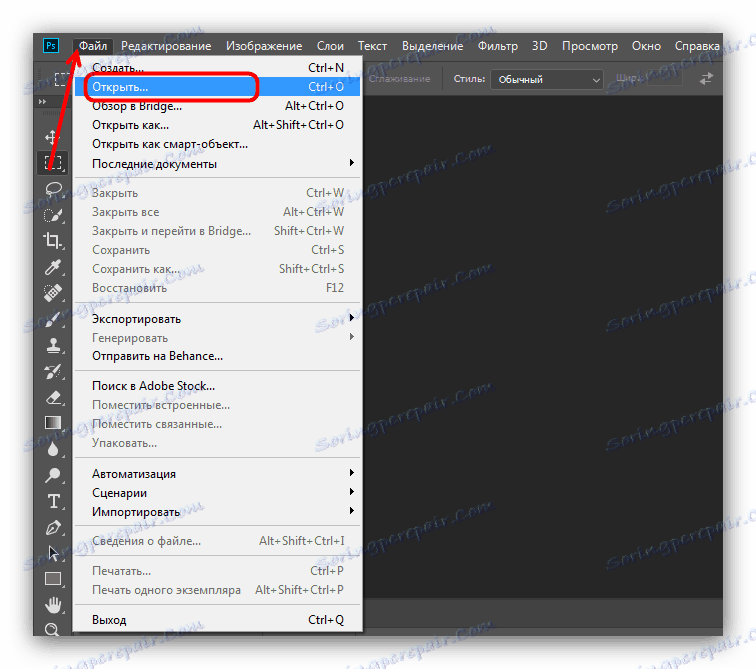Select the Dodge tool
The image size is (756, 669).
(x=53, y=475)
